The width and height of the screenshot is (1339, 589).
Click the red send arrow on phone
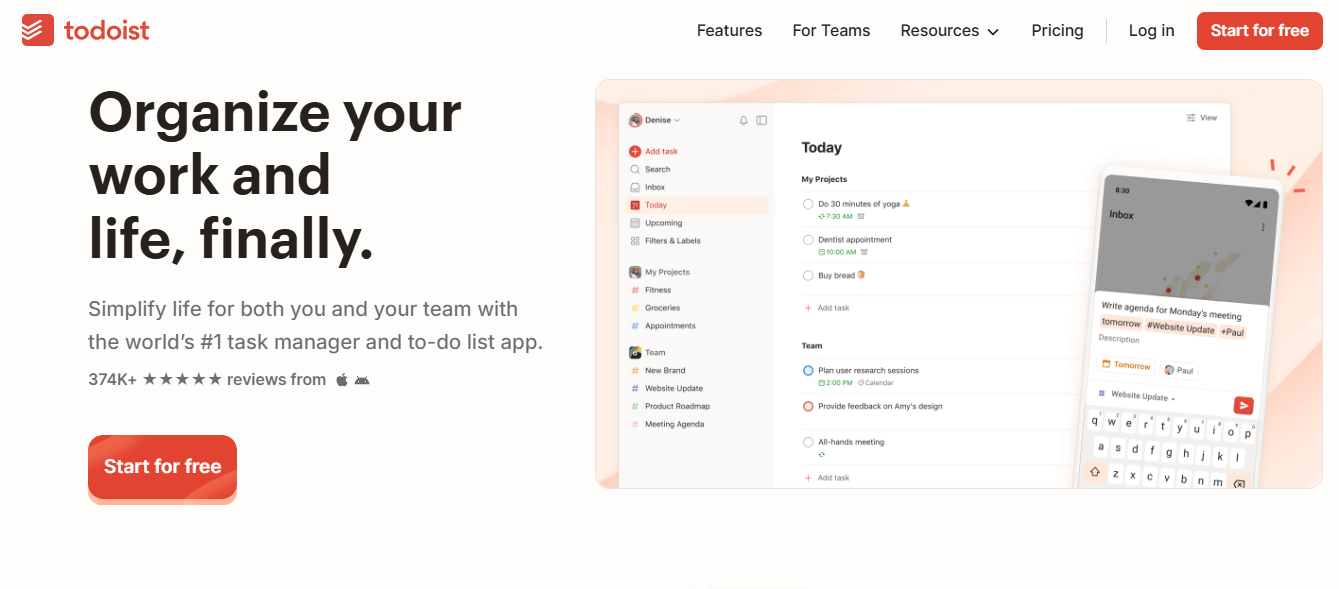(1243, 405)
